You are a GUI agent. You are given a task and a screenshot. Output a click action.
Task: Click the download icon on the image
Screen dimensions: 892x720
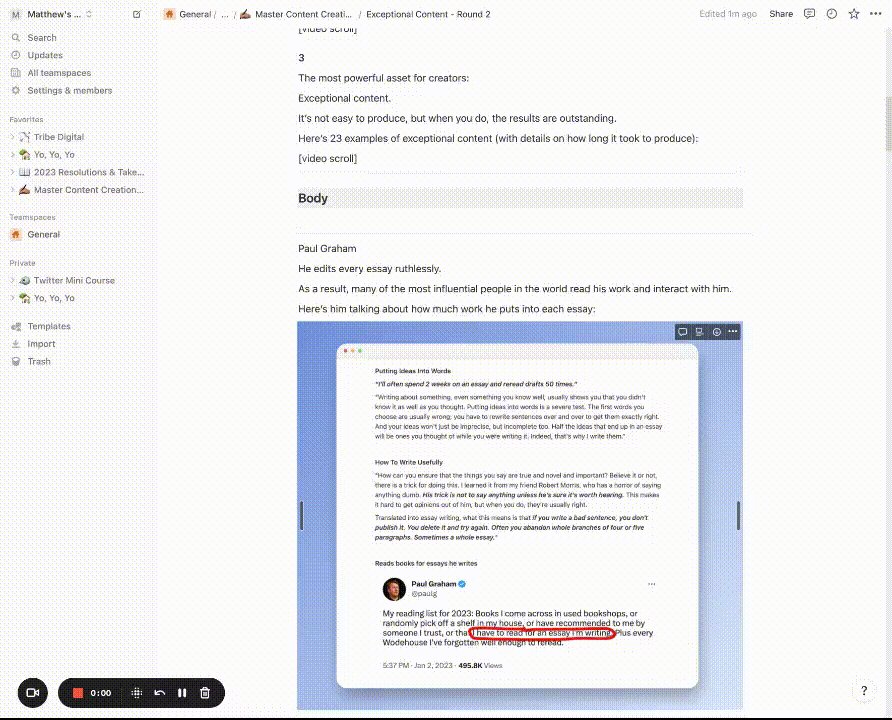[x=717, y=332]
